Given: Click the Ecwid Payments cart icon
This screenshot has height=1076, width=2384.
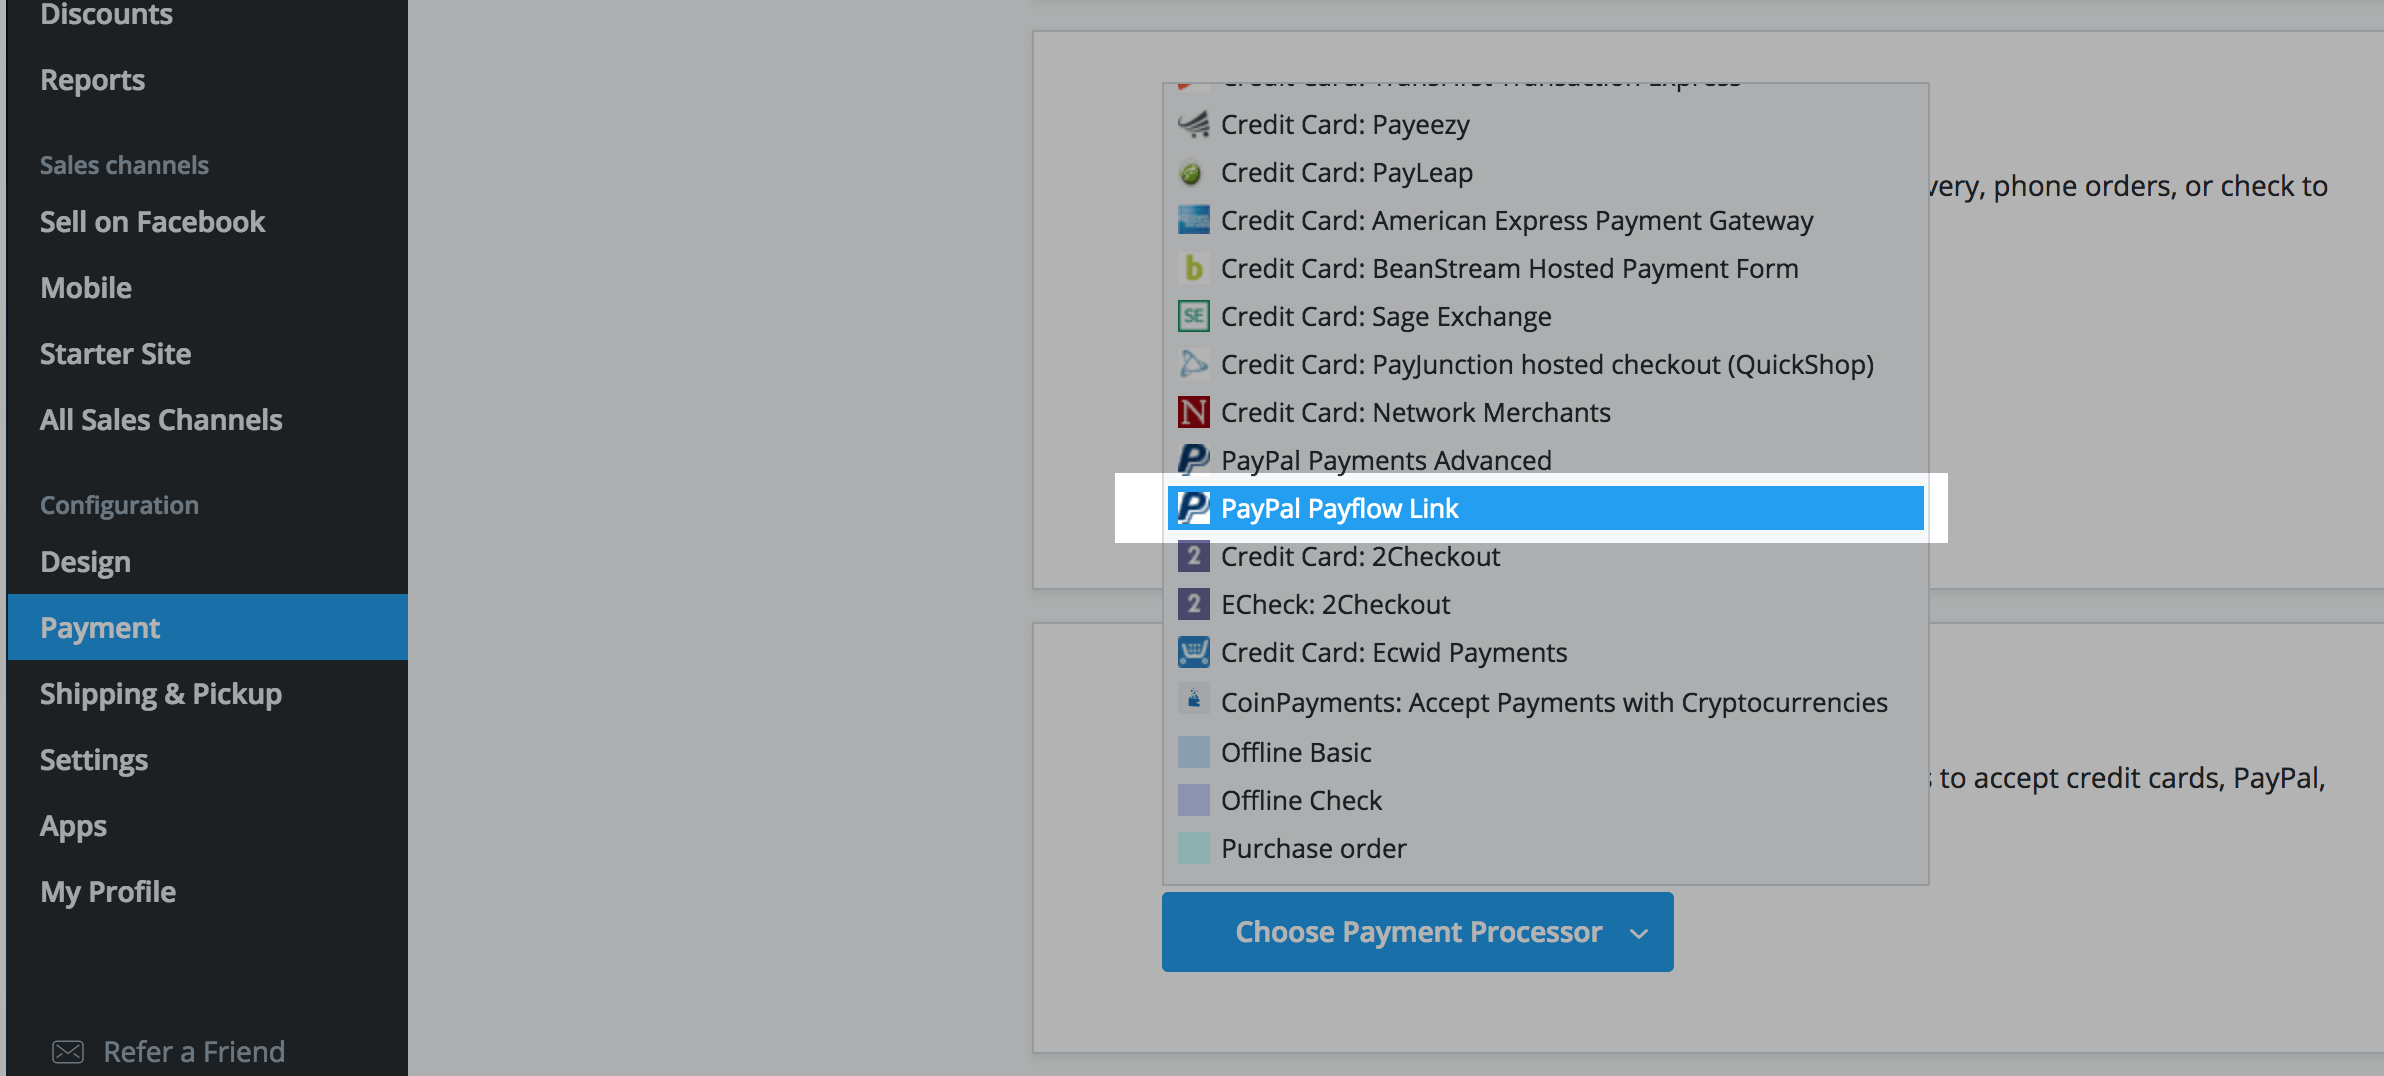Looking at the screenshot, I should 1193,652.
